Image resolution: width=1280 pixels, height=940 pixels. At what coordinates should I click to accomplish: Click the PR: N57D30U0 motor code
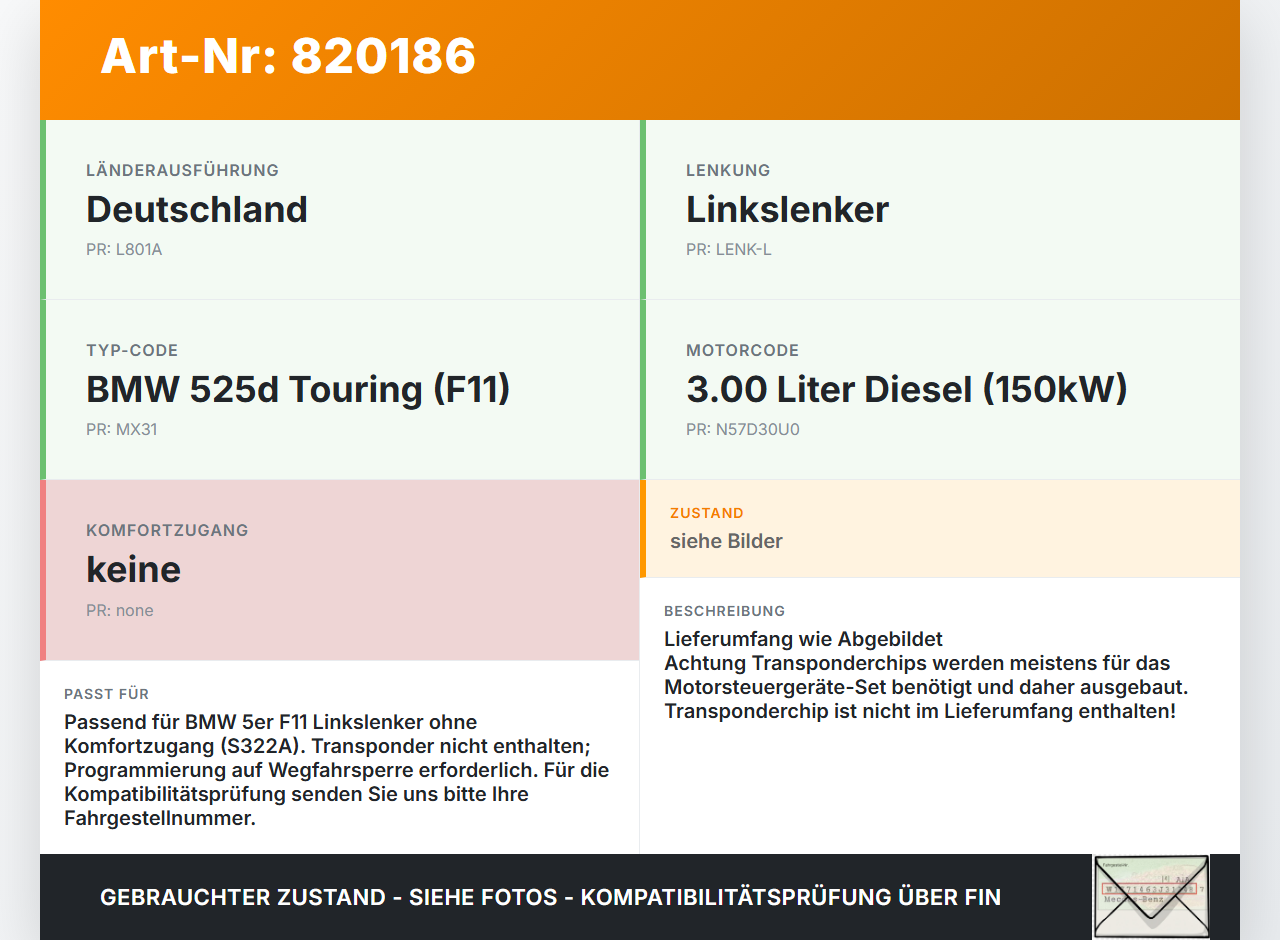743,429
